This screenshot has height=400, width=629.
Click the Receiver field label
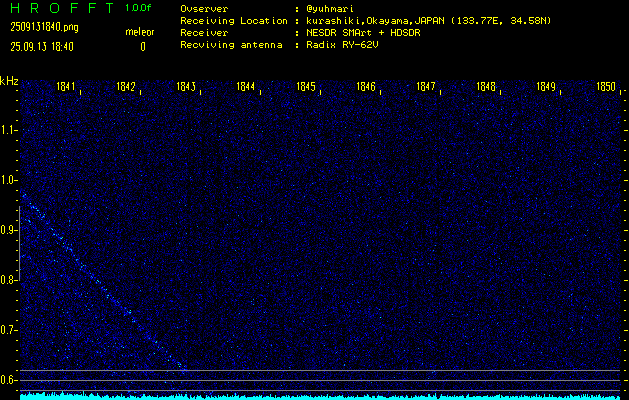(x=204, y=33)
